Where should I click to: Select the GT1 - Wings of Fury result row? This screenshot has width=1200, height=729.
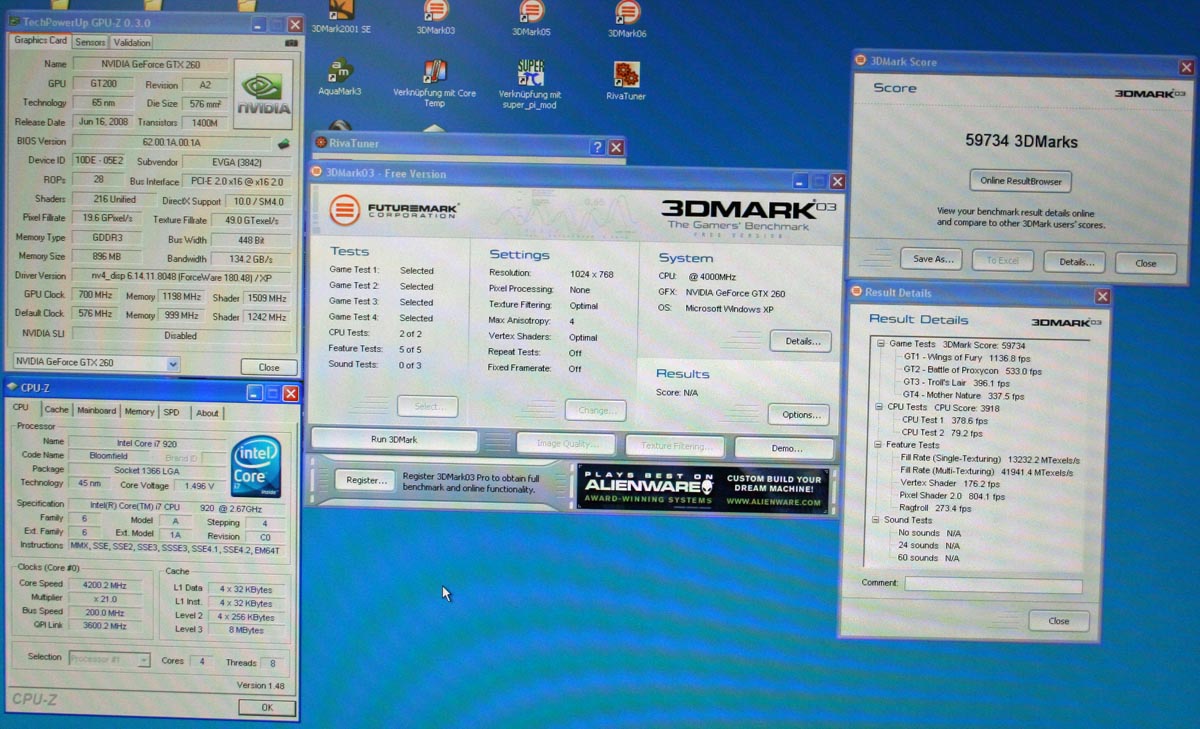967,357
